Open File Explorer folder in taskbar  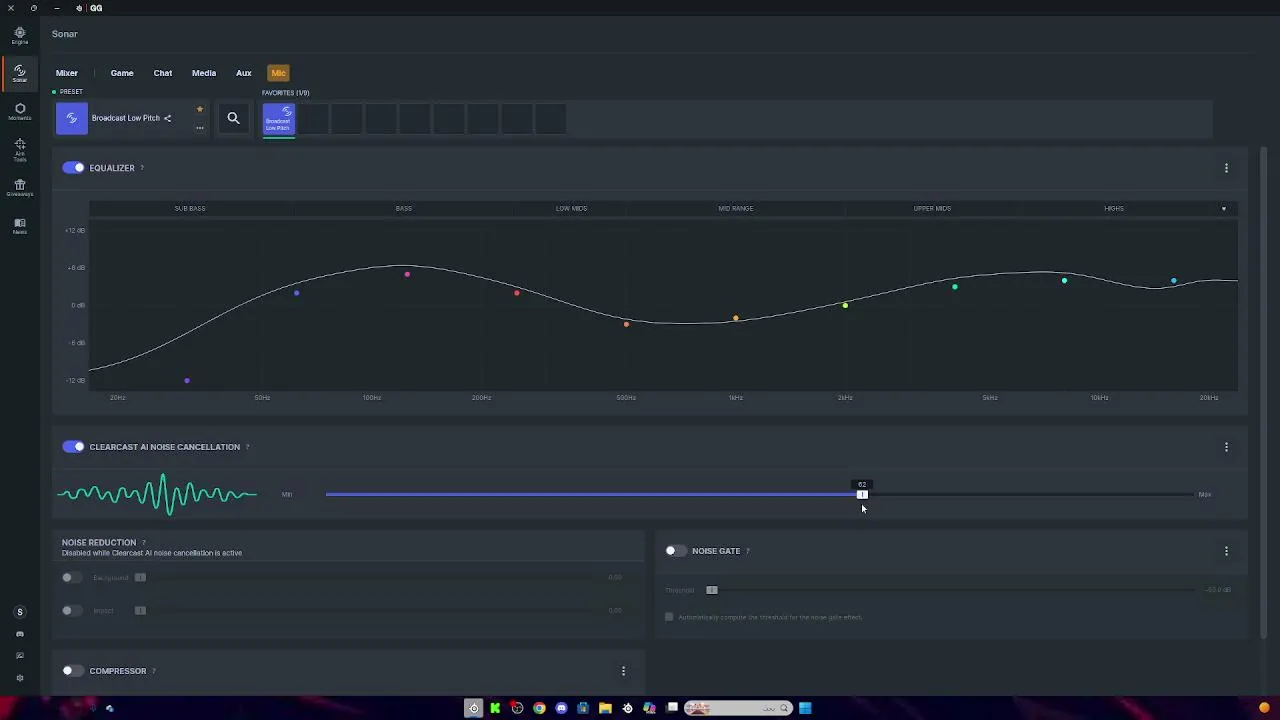click(605, 708)
